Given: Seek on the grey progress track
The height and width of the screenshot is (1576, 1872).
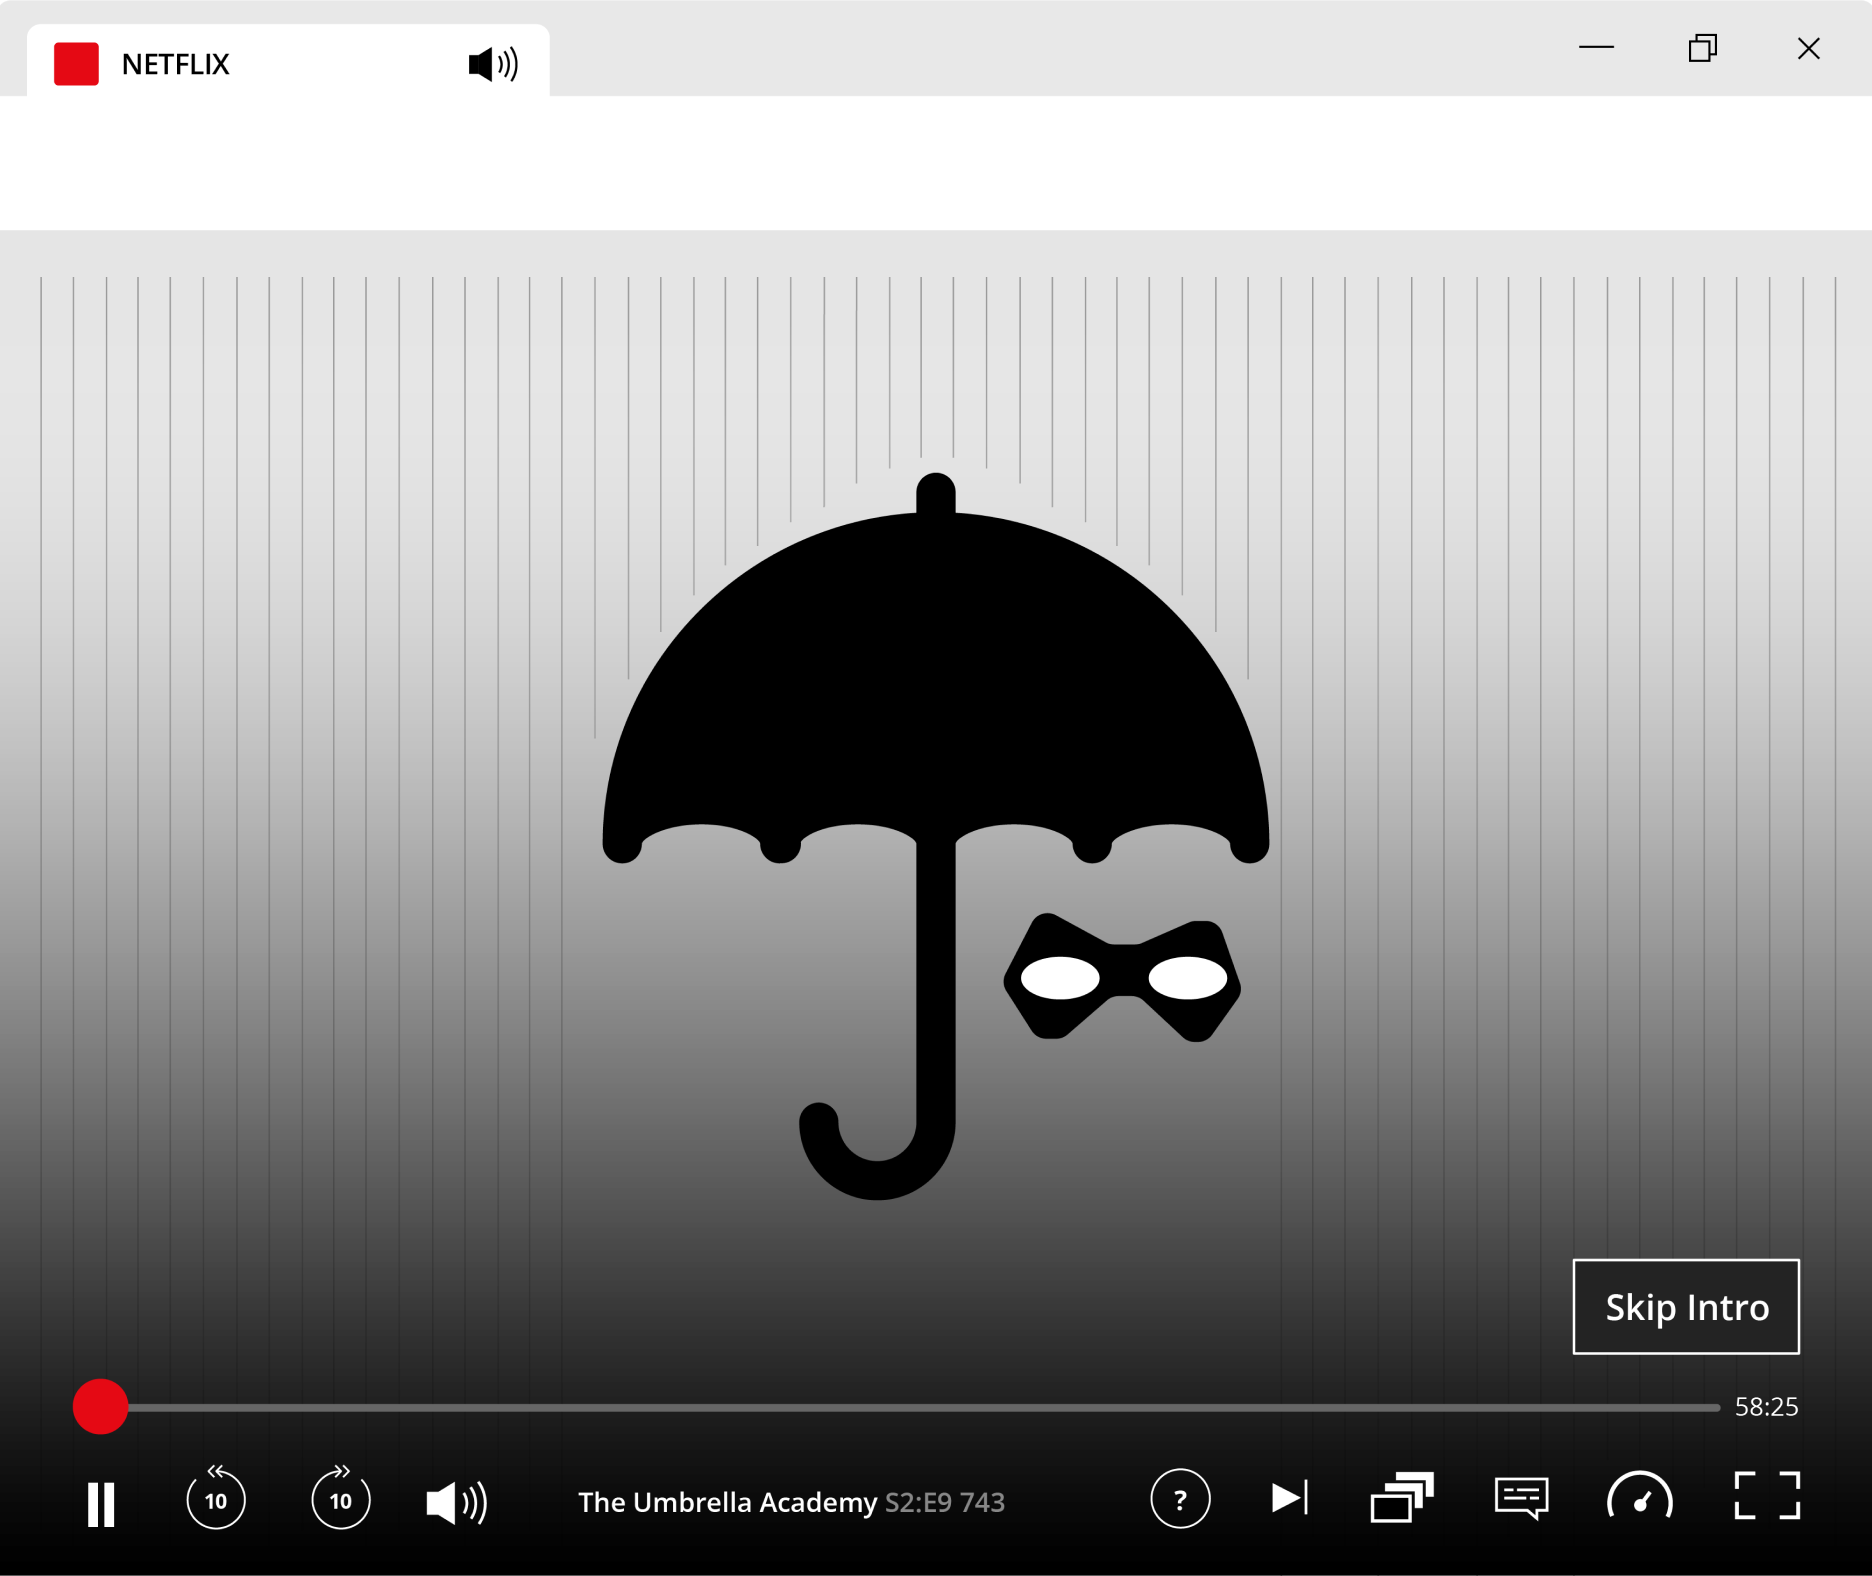Looking at the screenshot, I should click(x=924, y=1407).
